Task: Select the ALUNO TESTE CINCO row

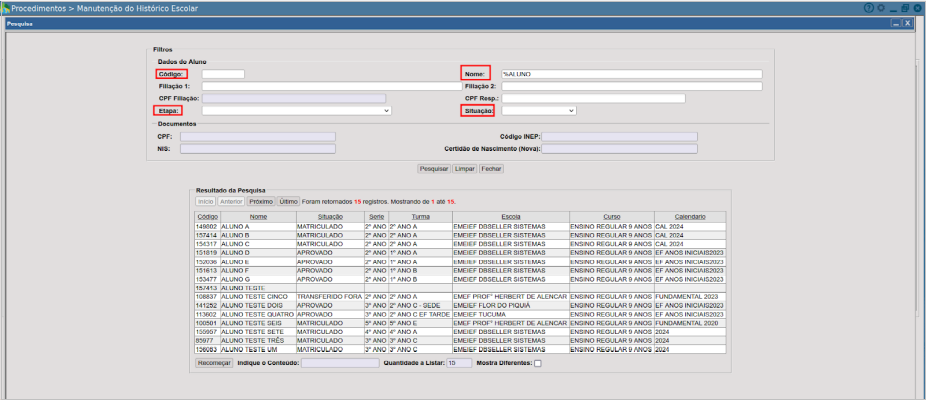Action: click(256, 297)
